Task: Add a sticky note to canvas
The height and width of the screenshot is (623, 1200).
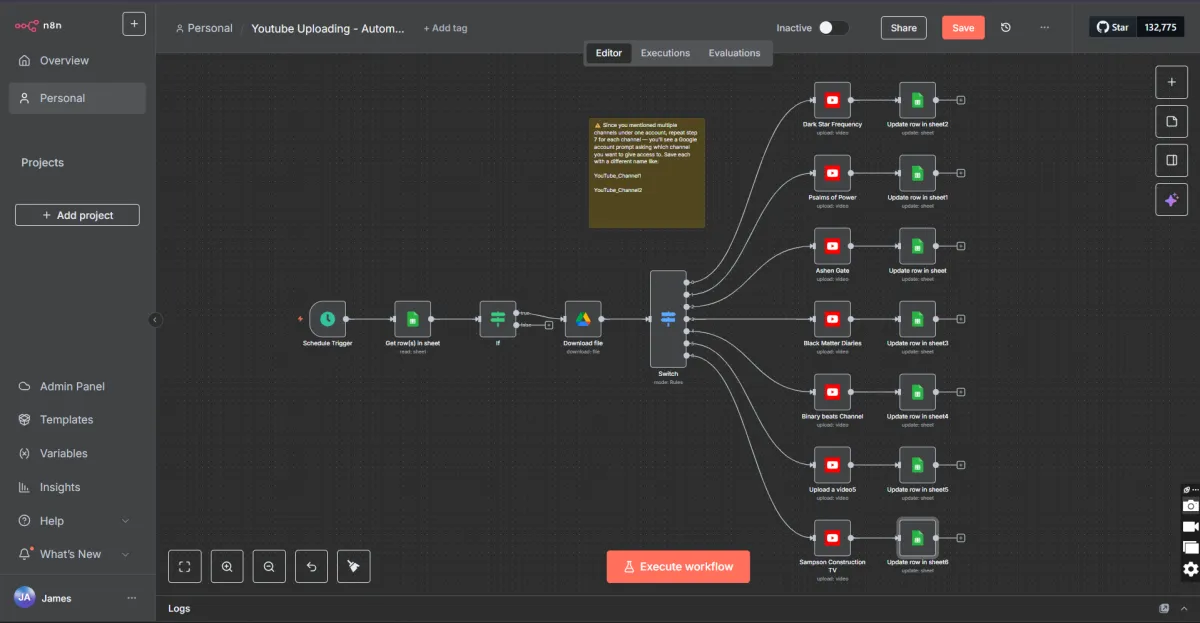Action: click(1171, 121)
